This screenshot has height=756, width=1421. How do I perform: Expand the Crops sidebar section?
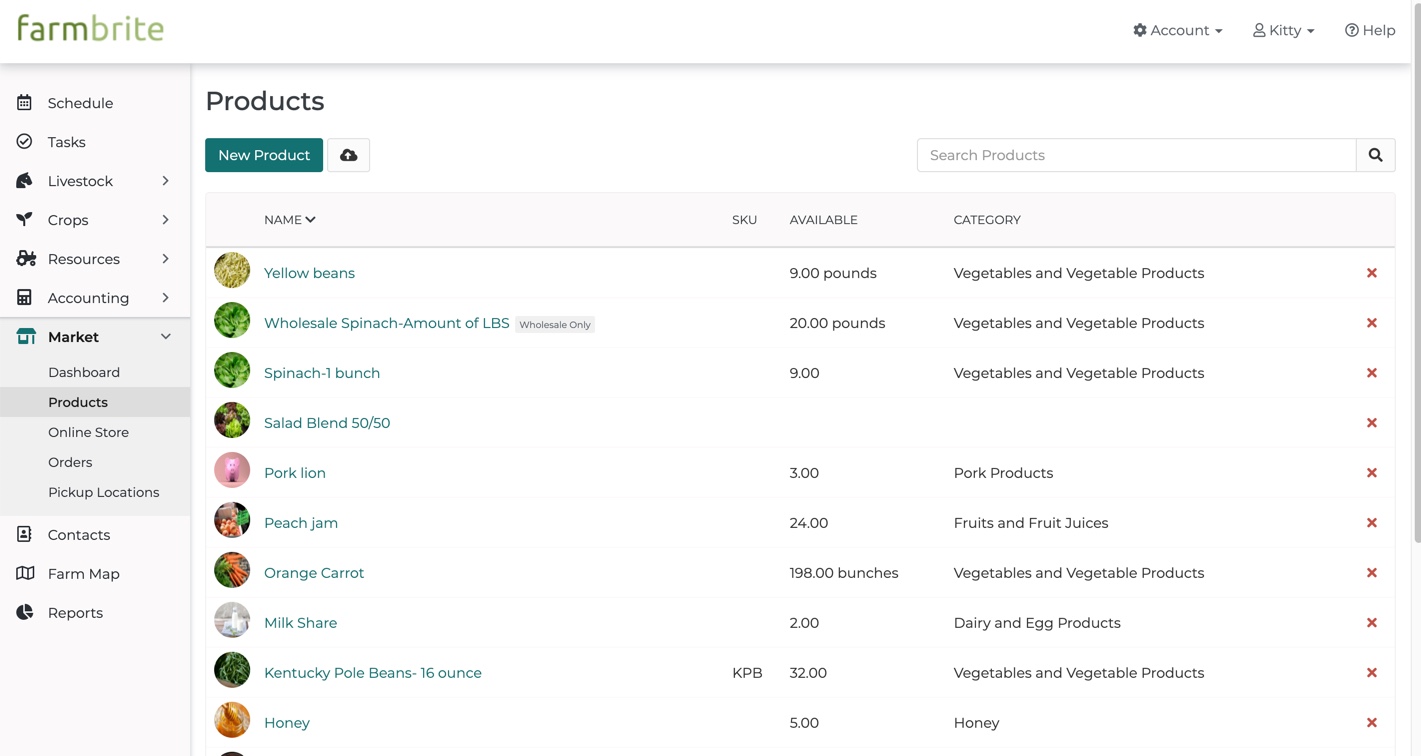click(x=165, y=220)
